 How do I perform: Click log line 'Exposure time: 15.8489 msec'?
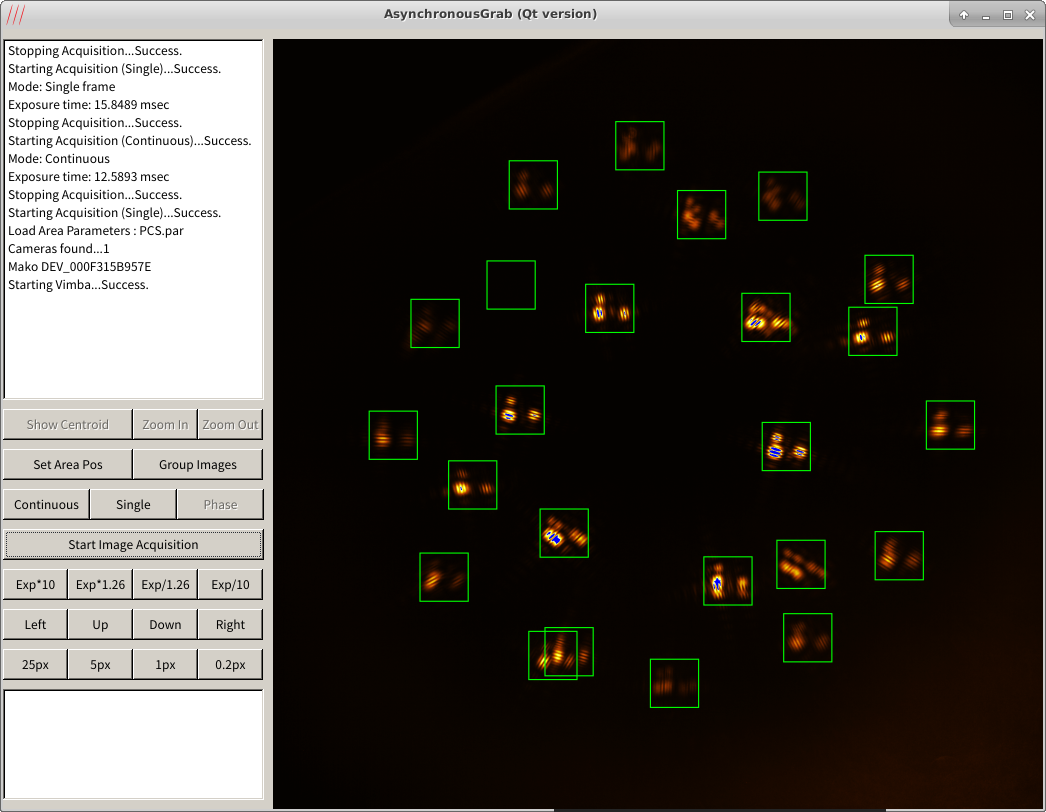(88, 105)
